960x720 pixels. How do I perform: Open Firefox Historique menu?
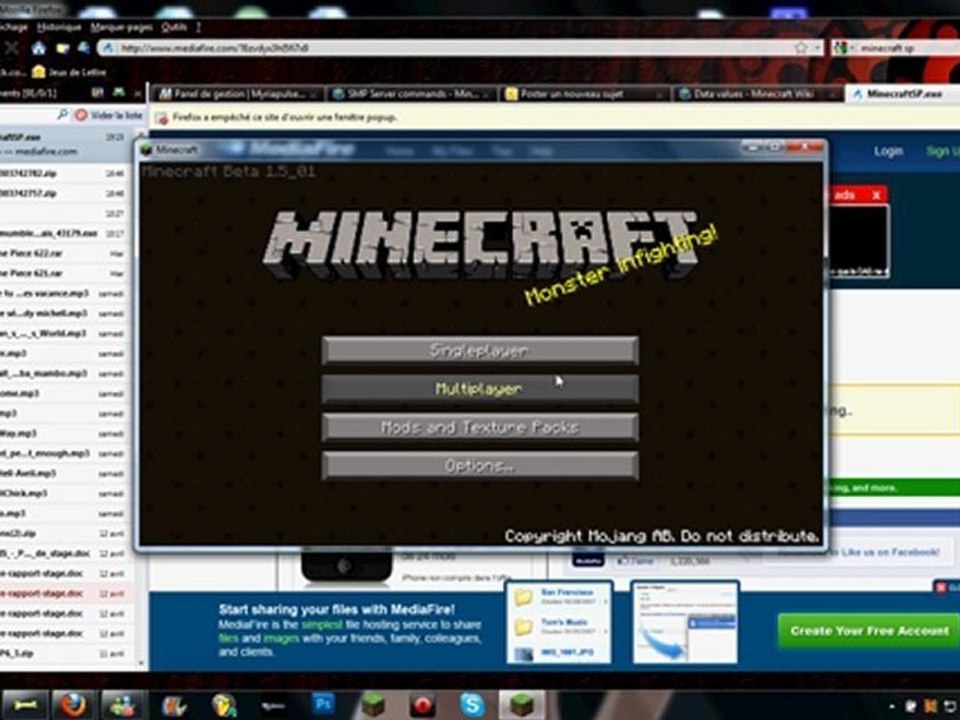coord(59,27)
